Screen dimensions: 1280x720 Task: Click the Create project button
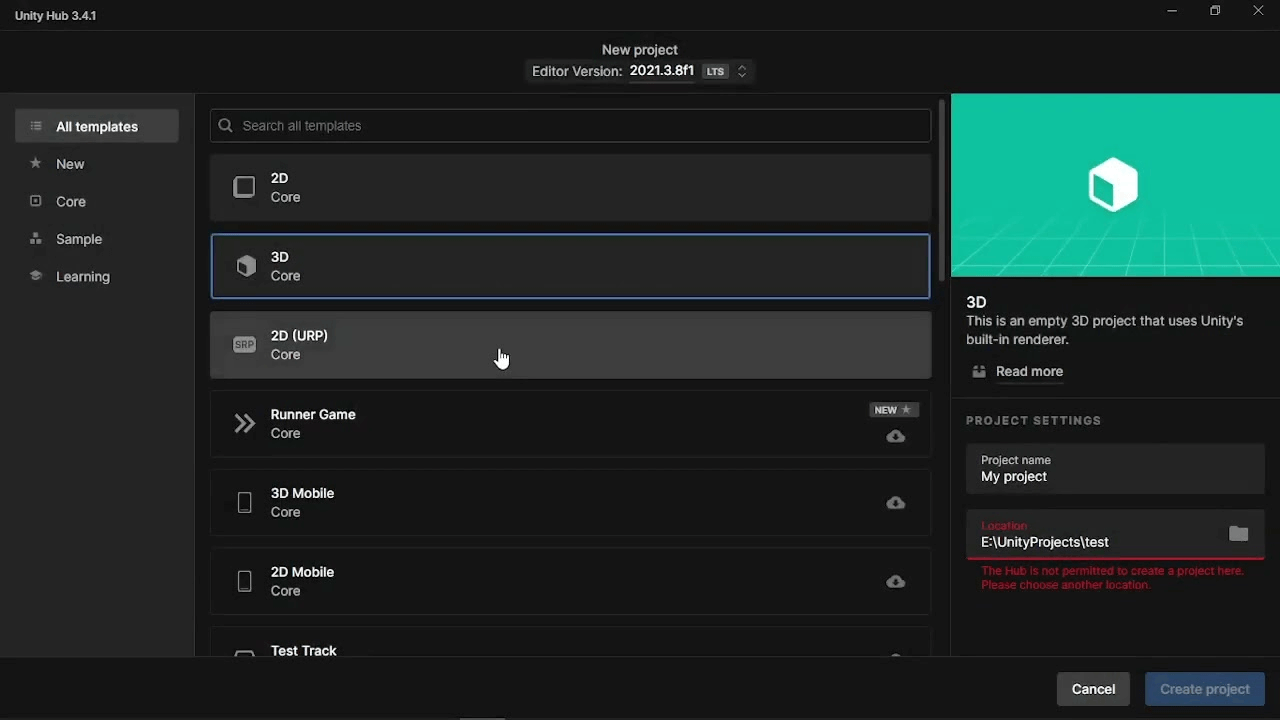click(1204, 689)
